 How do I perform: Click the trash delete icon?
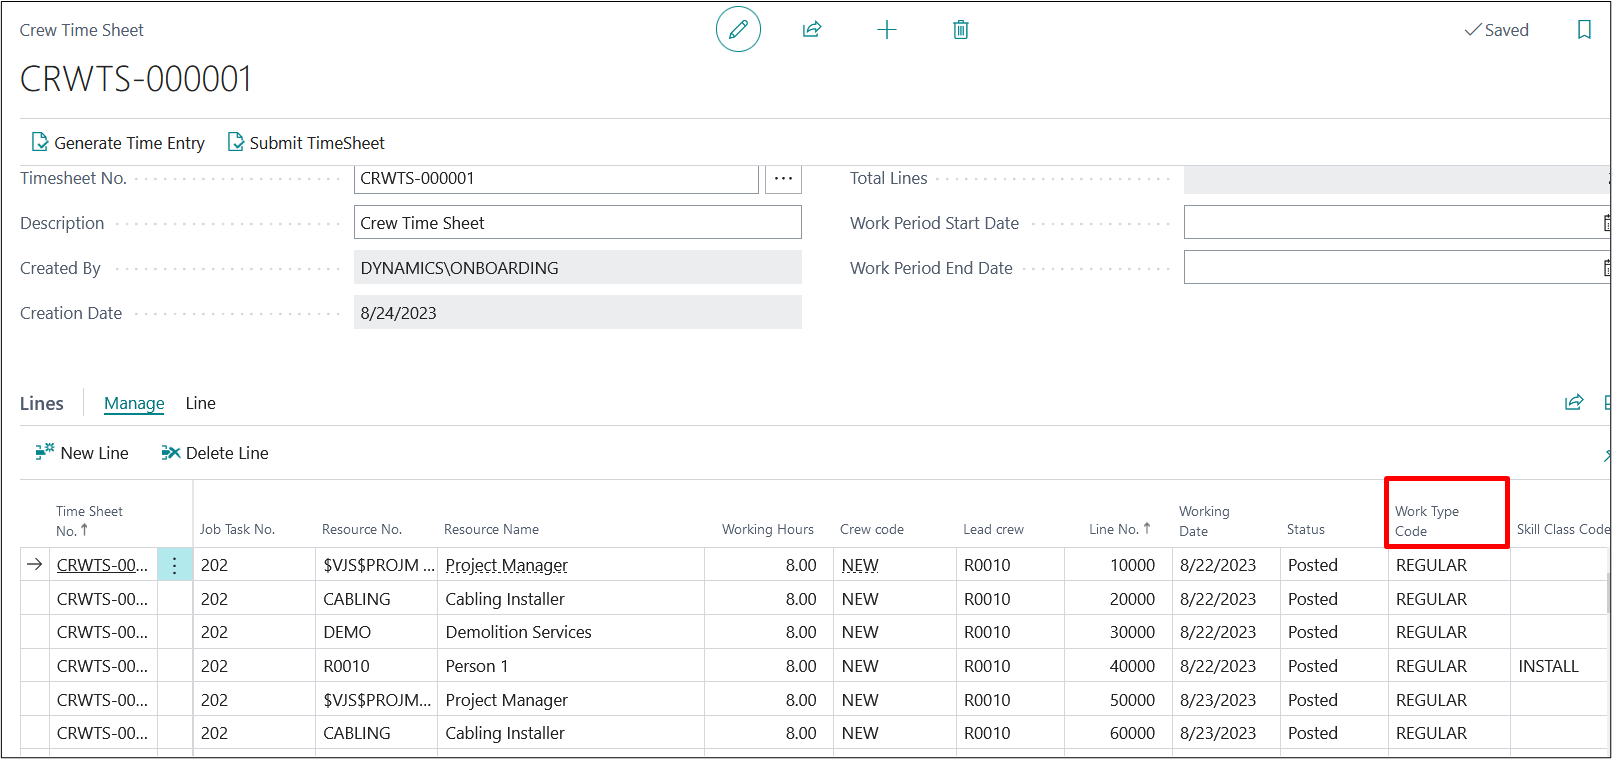(961, 30)
